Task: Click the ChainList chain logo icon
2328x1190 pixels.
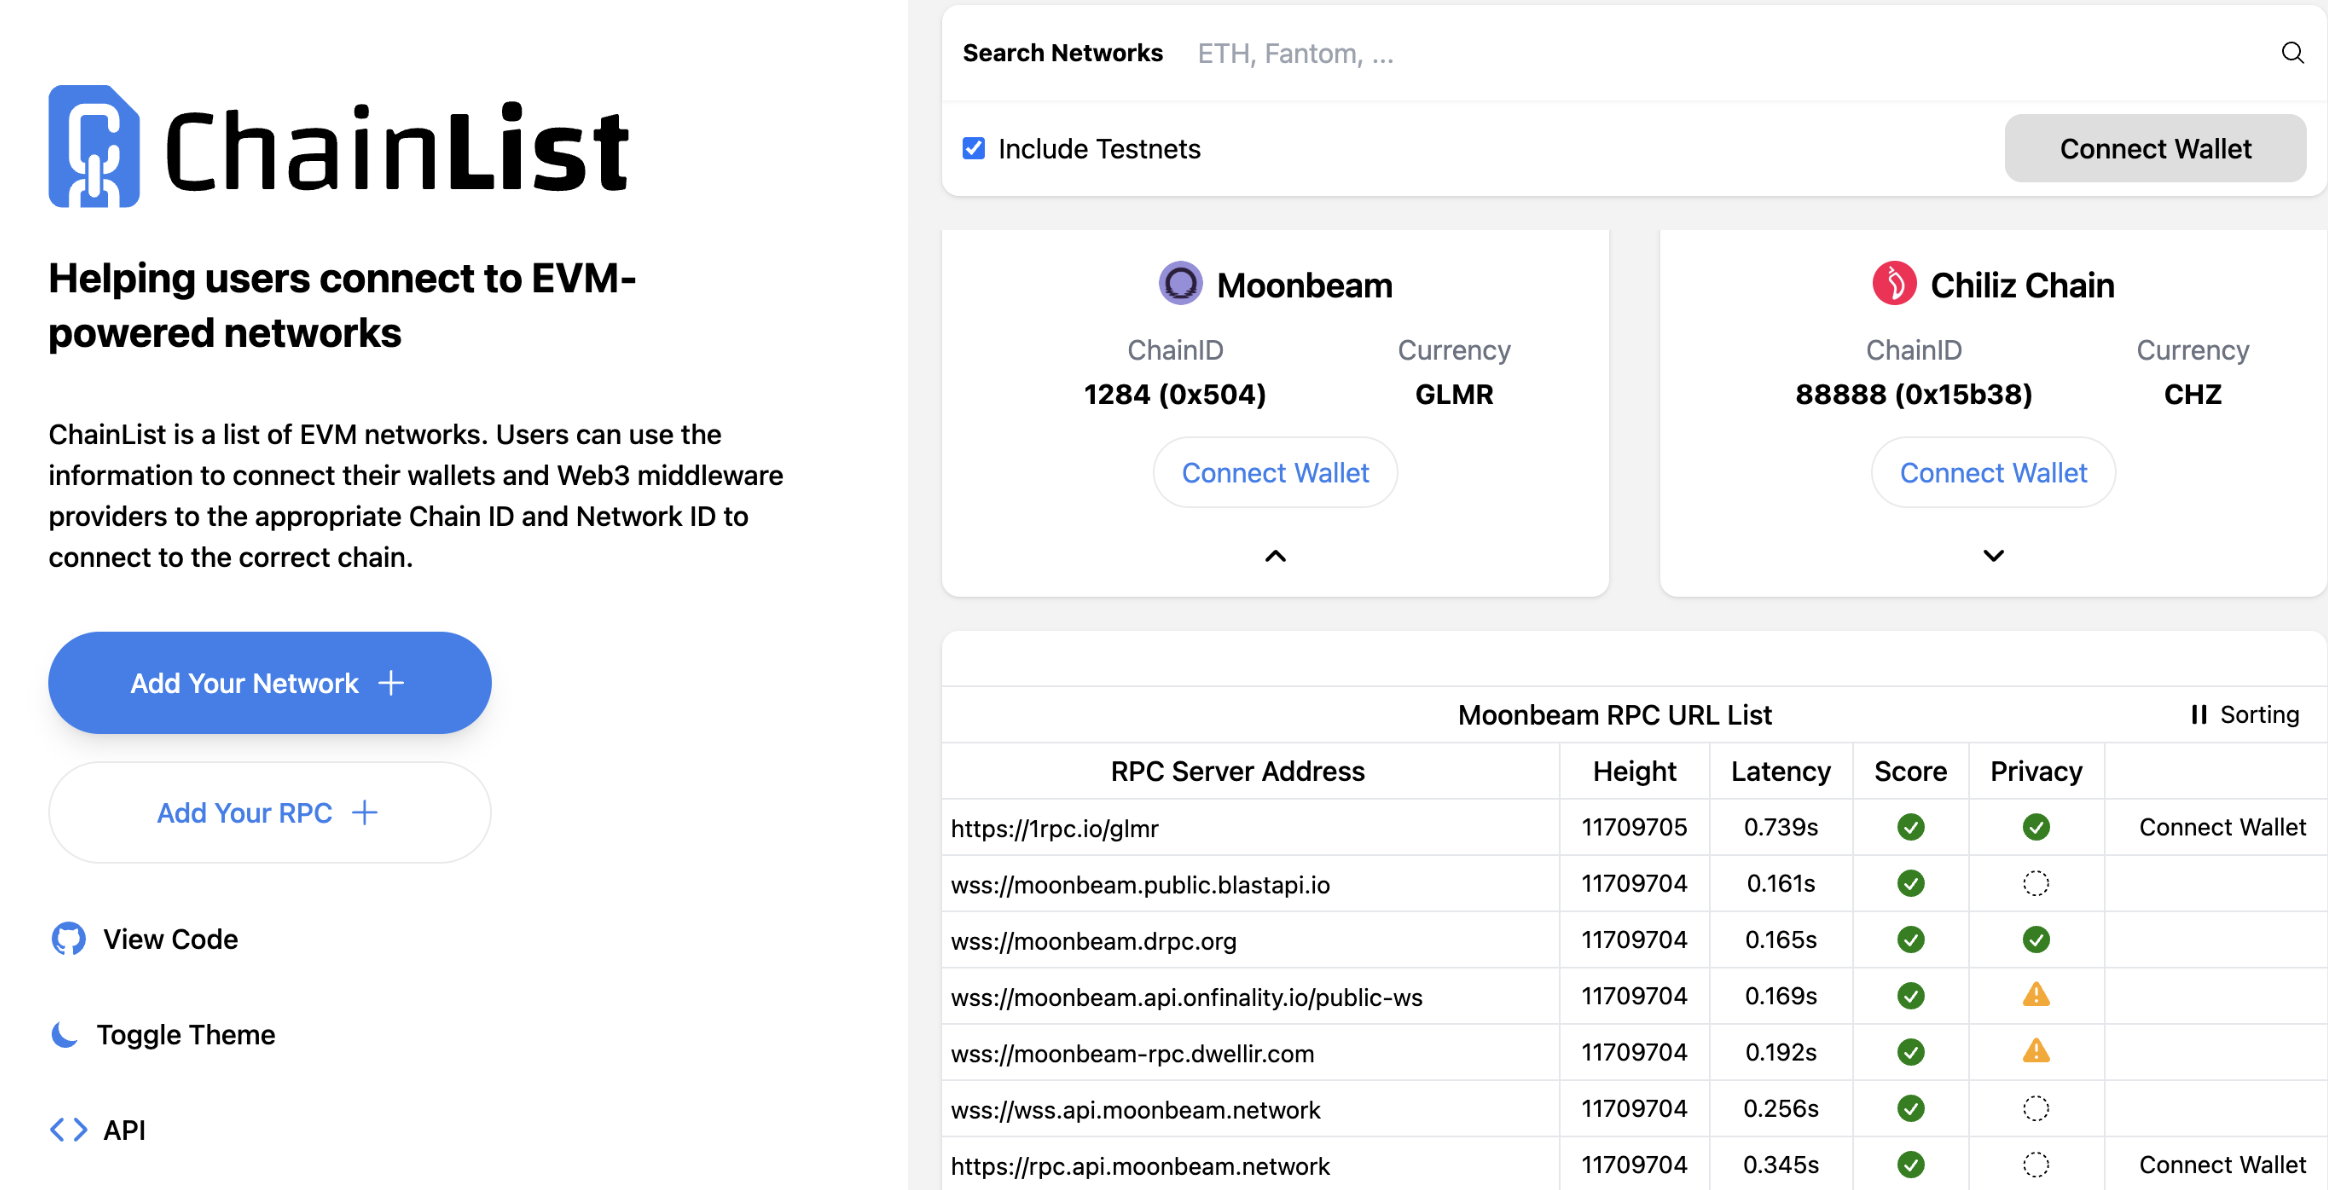Action: coord(94,146)
